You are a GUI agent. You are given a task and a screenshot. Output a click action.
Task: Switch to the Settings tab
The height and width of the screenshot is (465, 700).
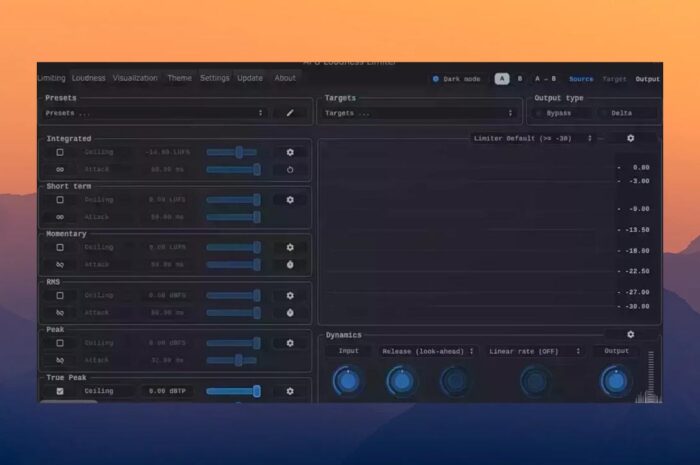point(214,78)
